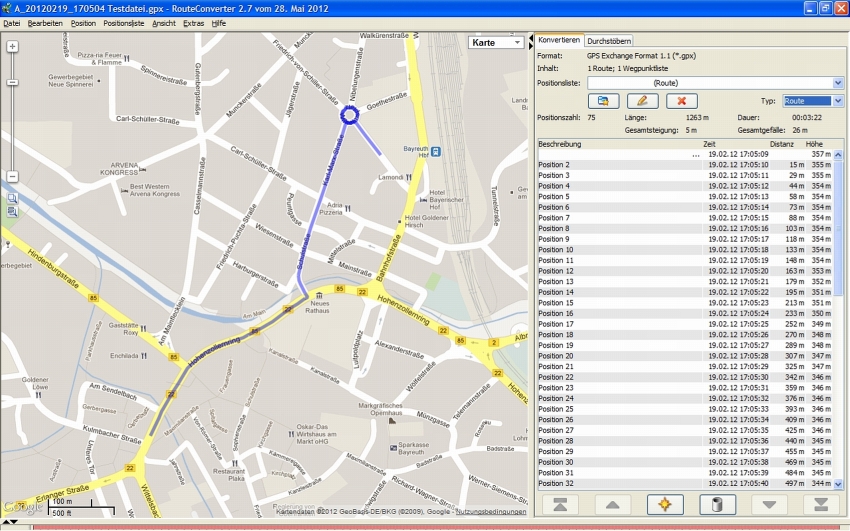Move selected position to top of list
Image resolution: width=850 pixels, height=531 pixels.
point(560,504)
